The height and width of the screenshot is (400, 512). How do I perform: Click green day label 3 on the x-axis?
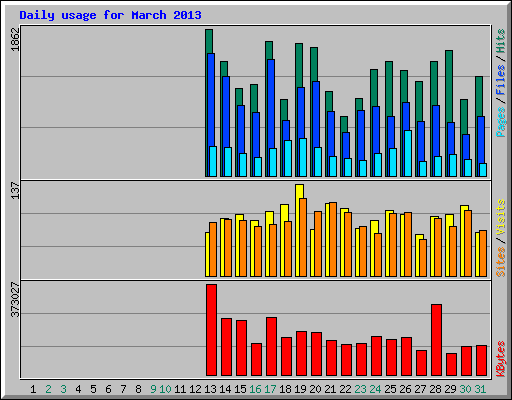pyautogui.click(x=63, y=389)
